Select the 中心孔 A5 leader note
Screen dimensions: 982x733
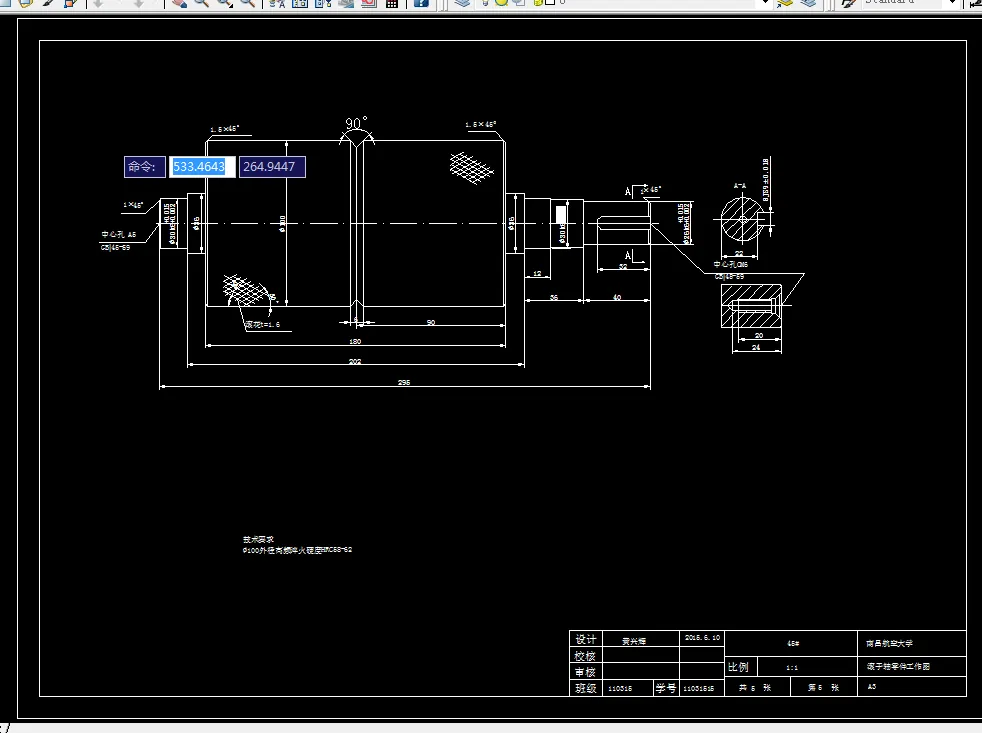click(119, 234)
